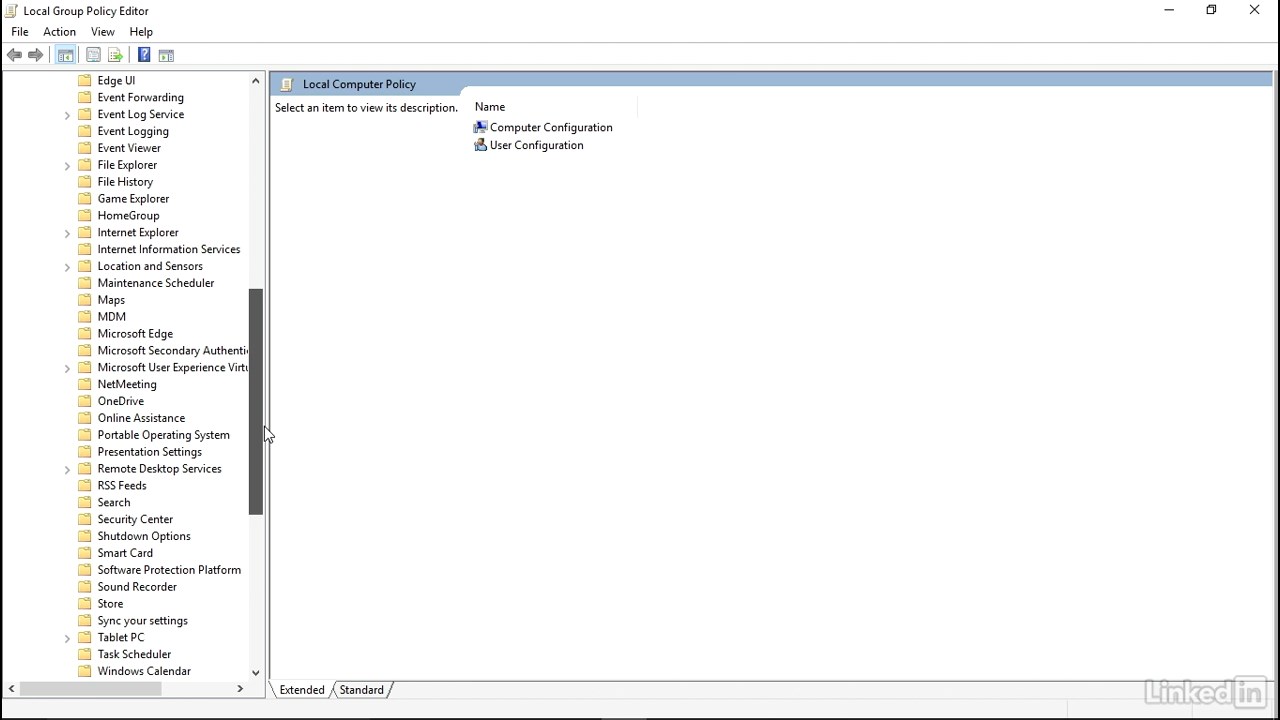Click the User Configuration icon
Screen dimensions: 1280x720
click(480, 145)
